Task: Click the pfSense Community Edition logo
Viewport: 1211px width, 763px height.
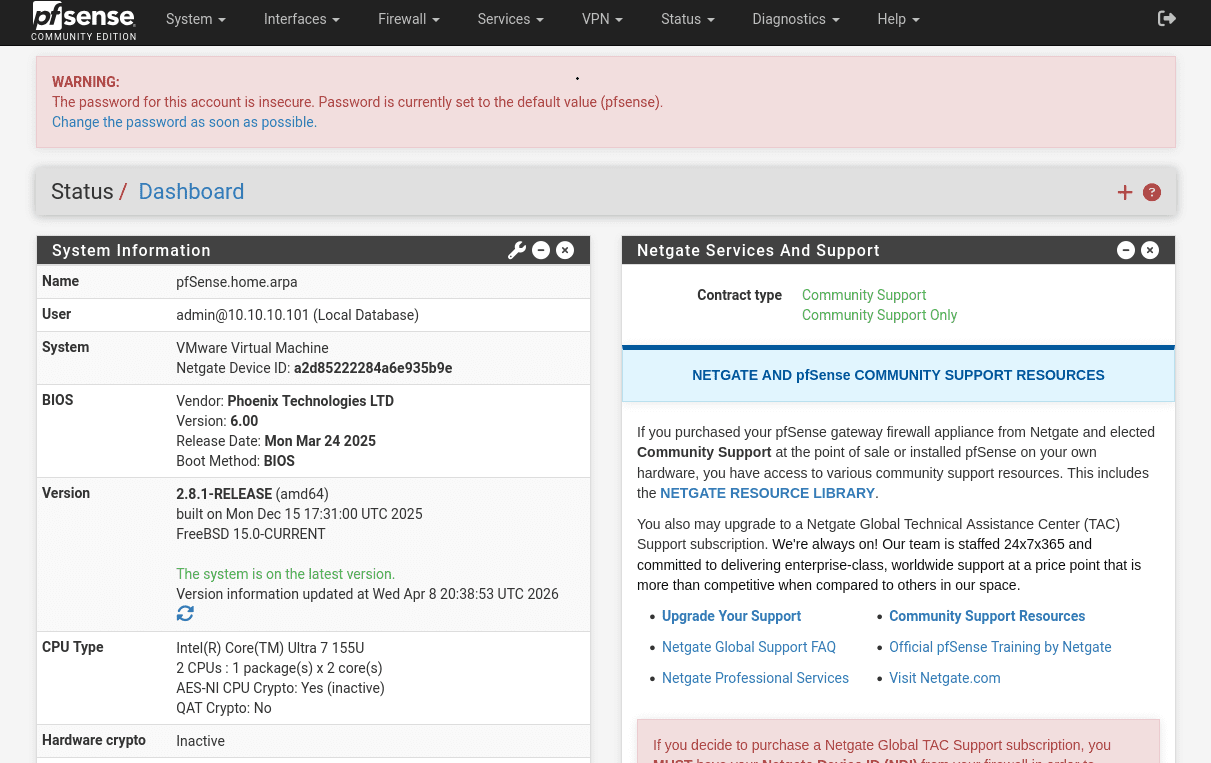Action: [x=84, y=21]
